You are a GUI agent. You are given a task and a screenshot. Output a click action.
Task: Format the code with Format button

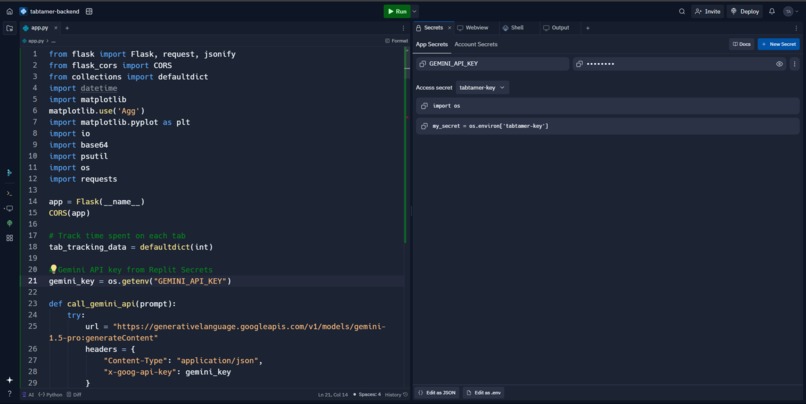click(x=396, y=41)
